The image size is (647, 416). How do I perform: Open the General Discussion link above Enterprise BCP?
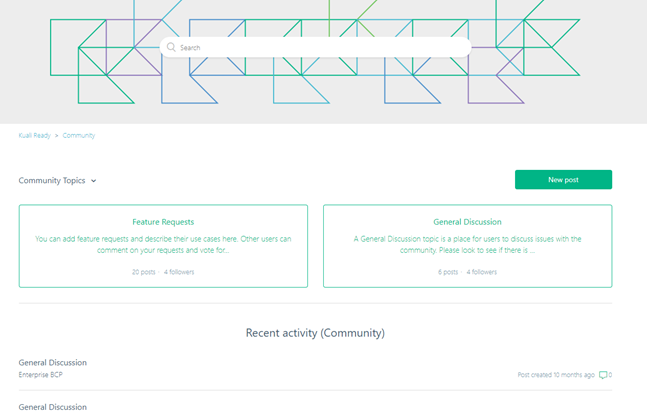pyautogui.click(x=52, y=362)
